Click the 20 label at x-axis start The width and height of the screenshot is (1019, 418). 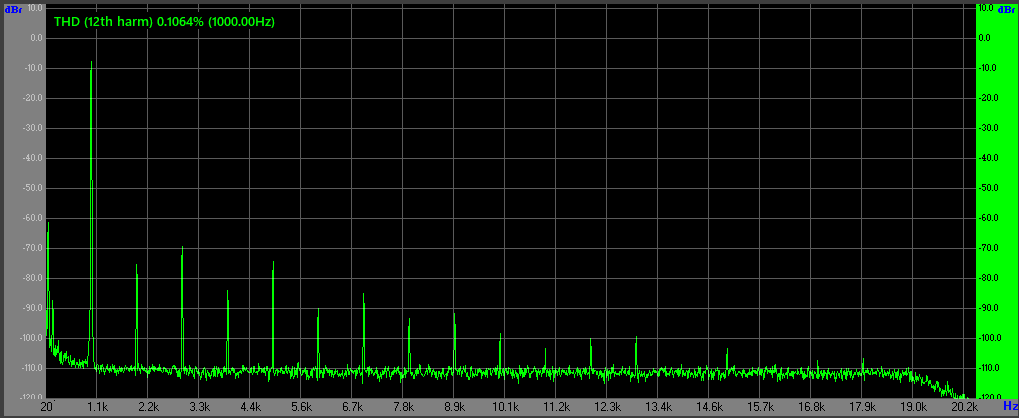coord(46,407)
